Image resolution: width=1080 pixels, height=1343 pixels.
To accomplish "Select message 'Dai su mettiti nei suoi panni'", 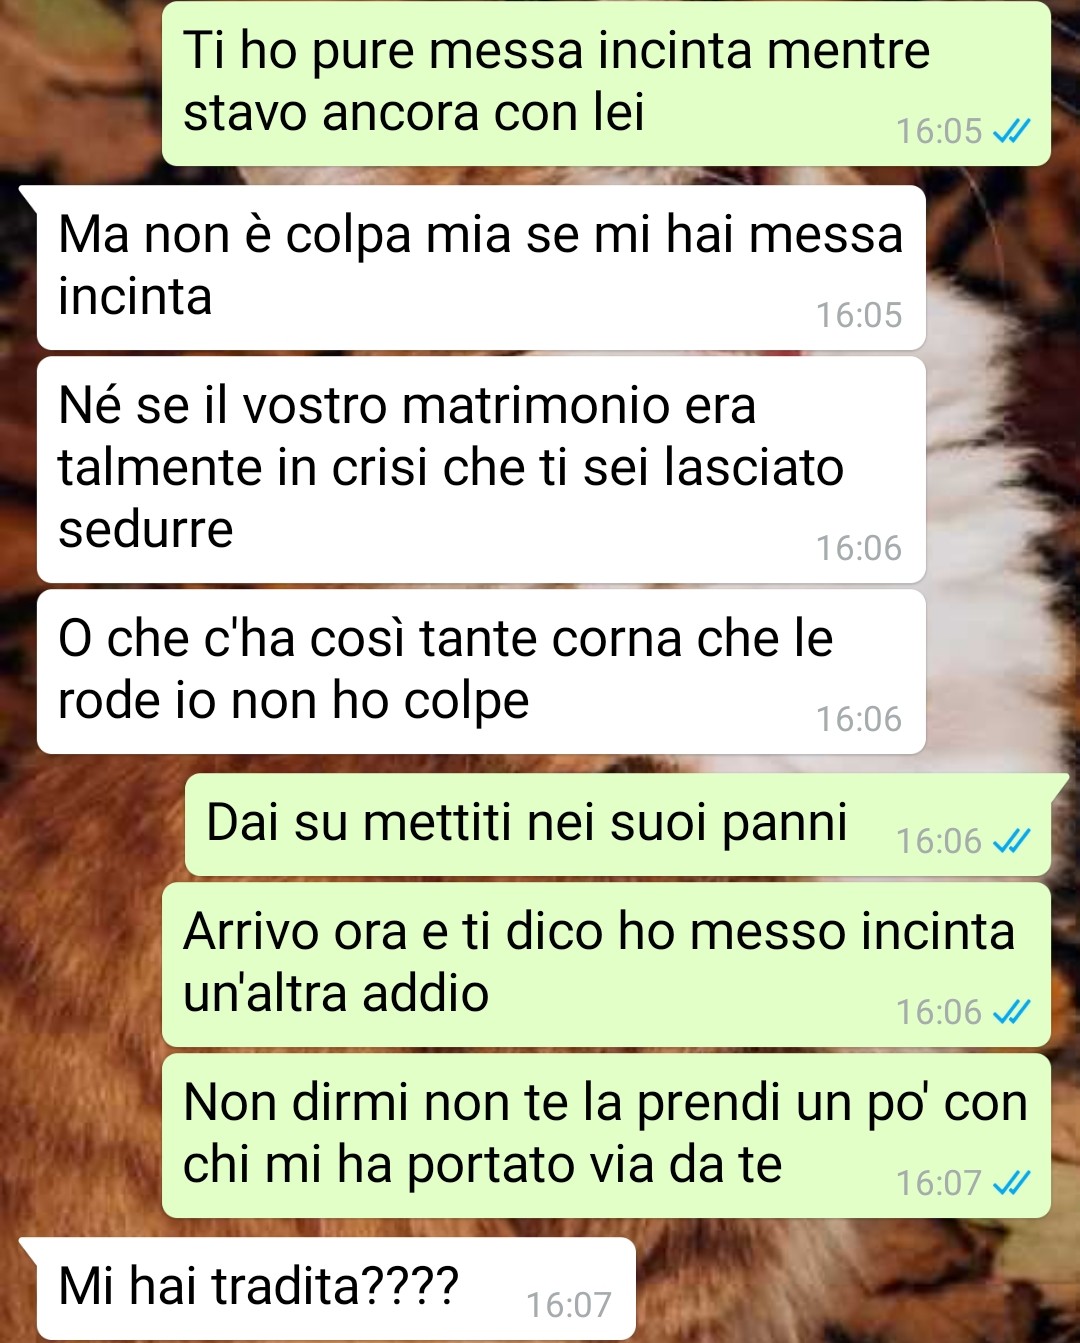I will 618,824.
